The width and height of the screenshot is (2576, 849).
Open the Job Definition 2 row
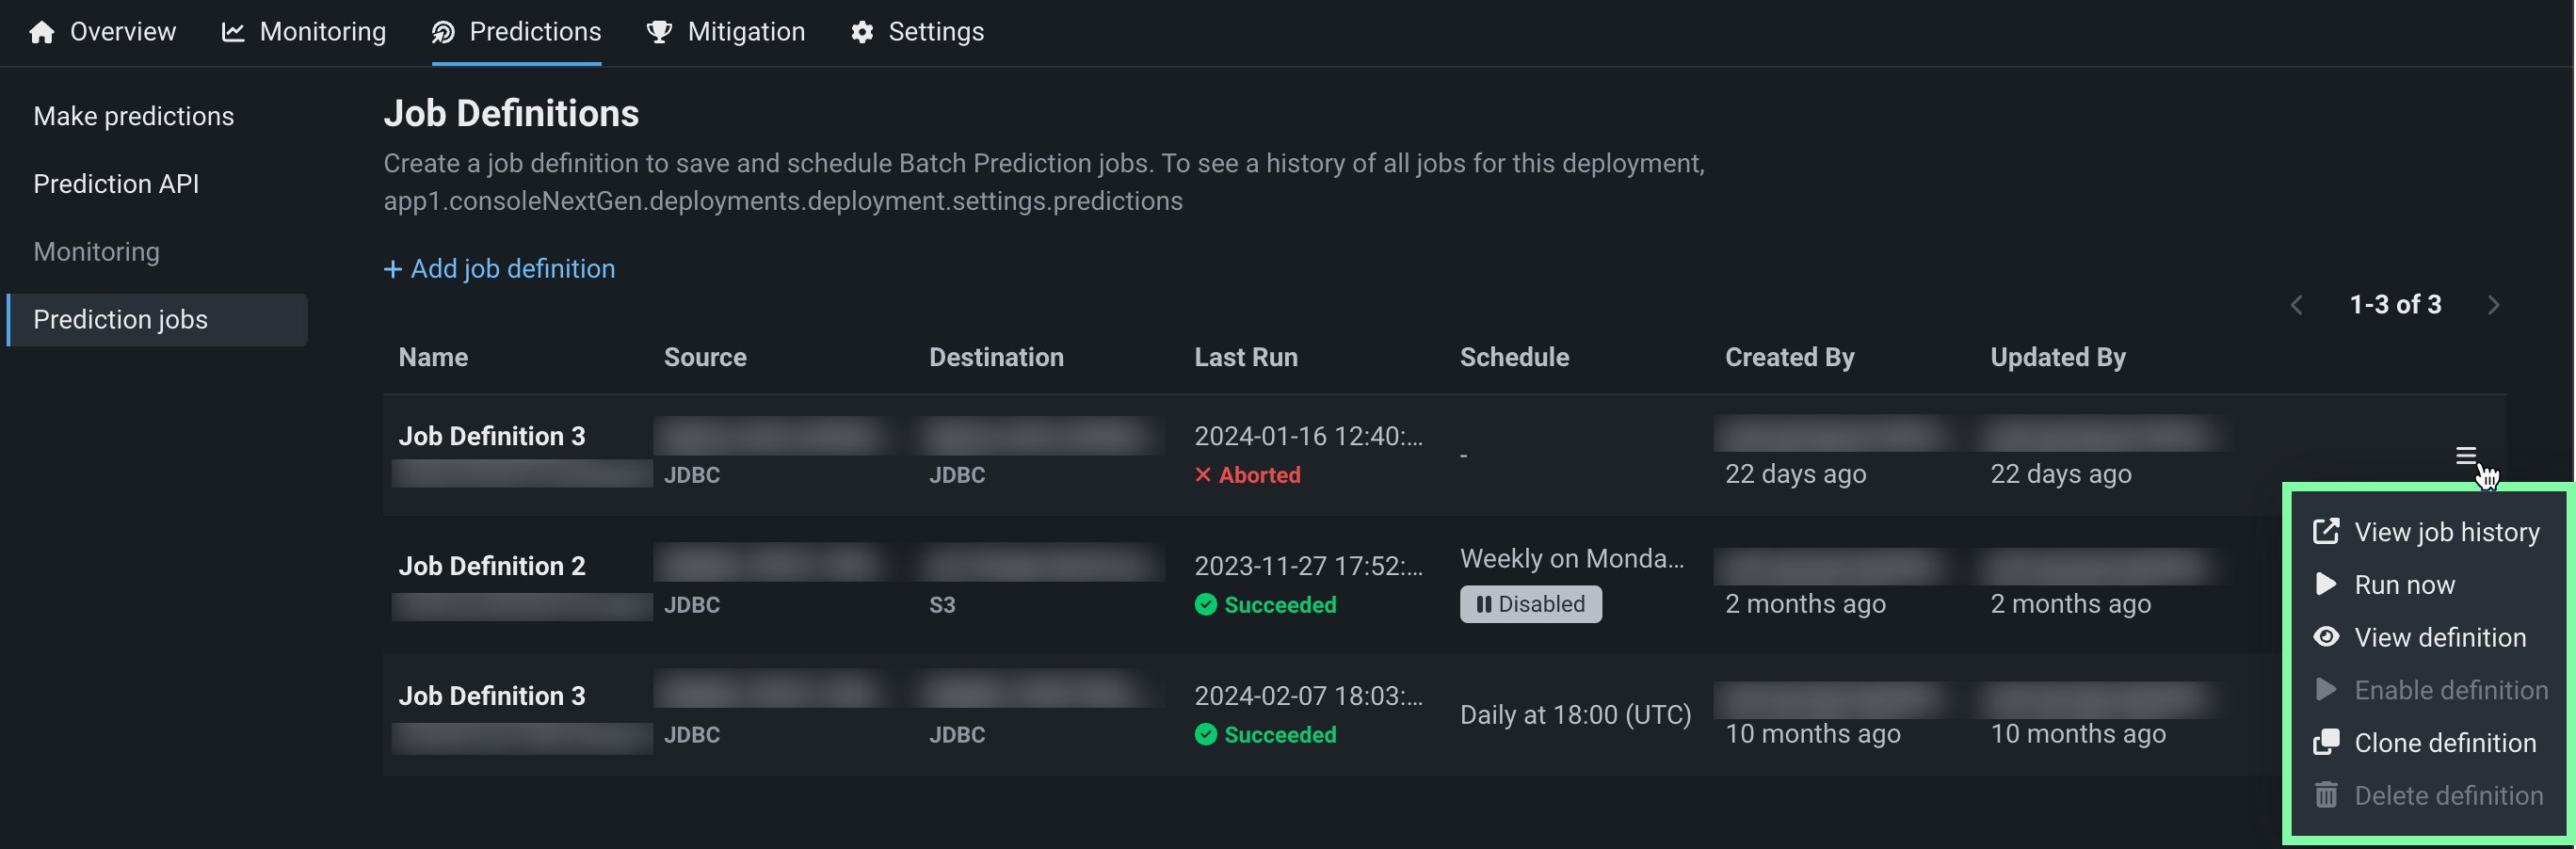492,566
